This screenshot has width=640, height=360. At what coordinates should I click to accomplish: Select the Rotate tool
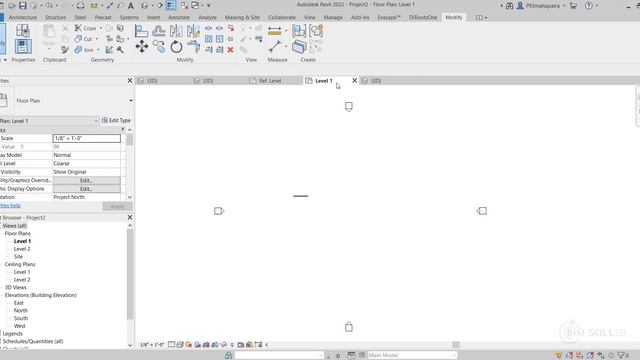(176, 47)
